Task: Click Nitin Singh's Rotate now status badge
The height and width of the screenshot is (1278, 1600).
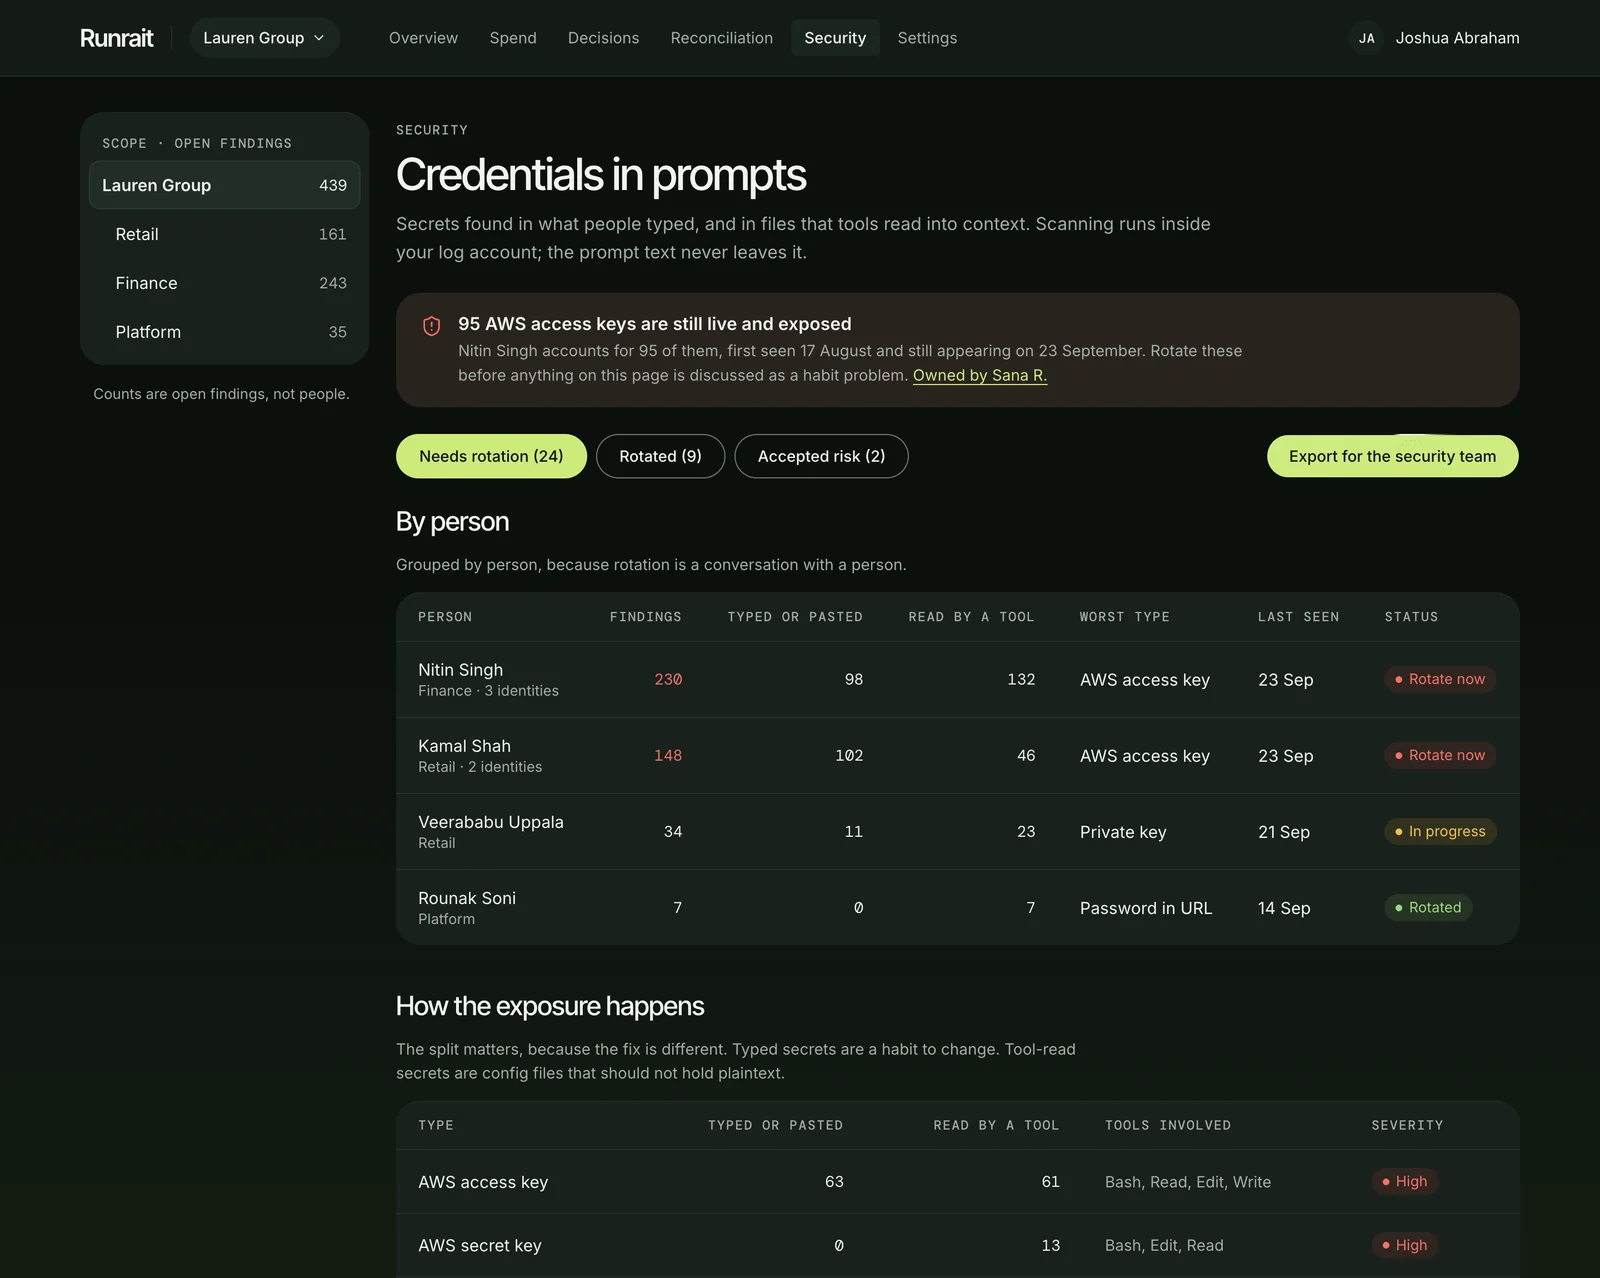Action: (x=1440, y=679)
